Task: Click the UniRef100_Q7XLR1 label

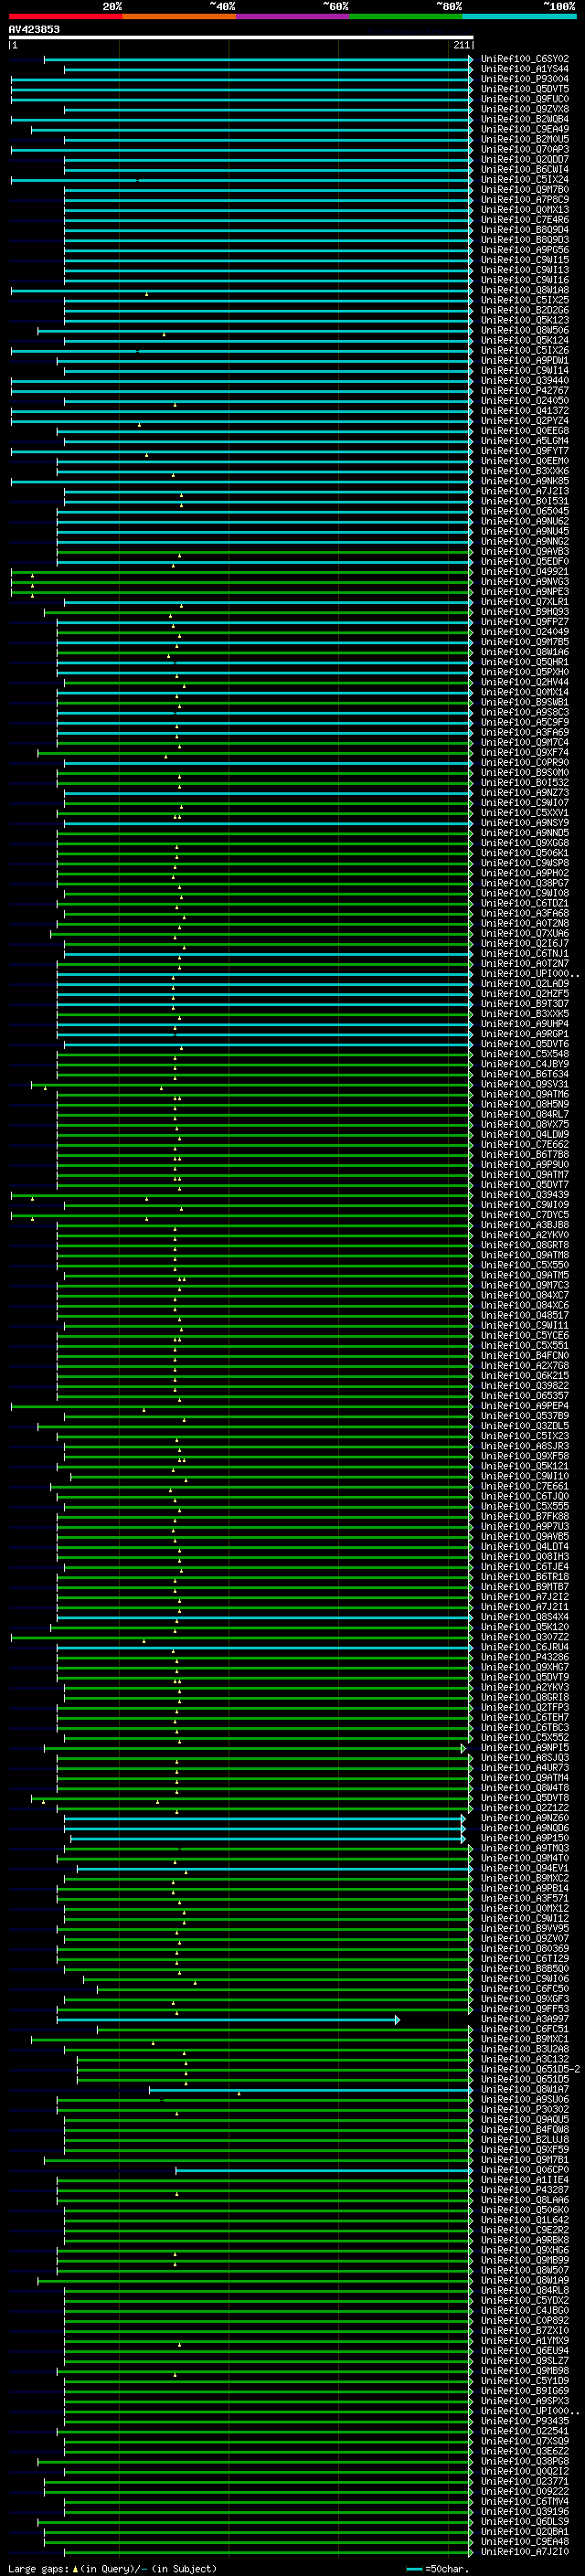Action: coord(525,602)
